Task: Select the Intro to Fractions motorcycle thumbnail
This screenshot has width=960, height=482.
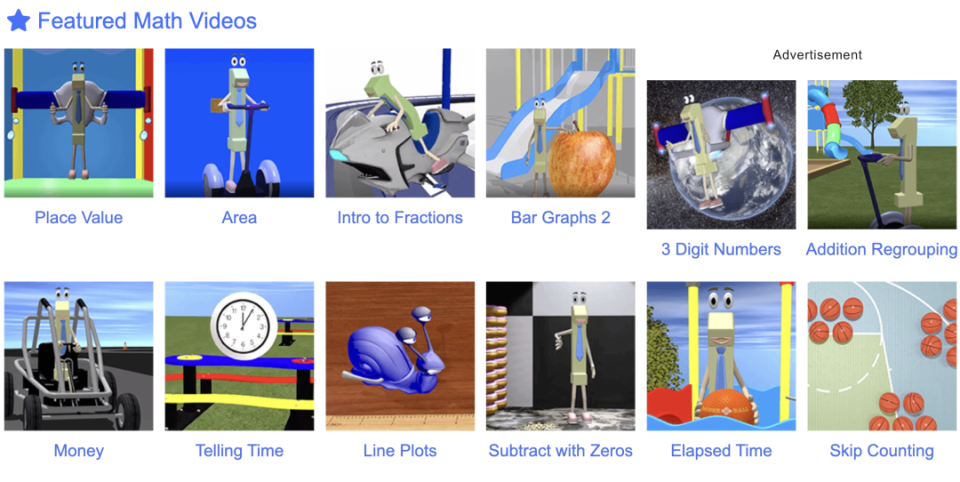Action: click(x=400, y=123)
